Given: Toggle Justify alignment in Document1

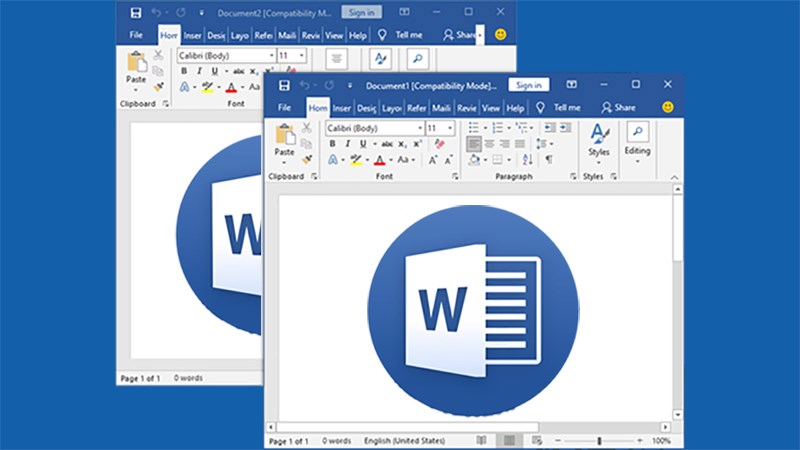Looking at the screenshot, I should (x=520, y=144).
